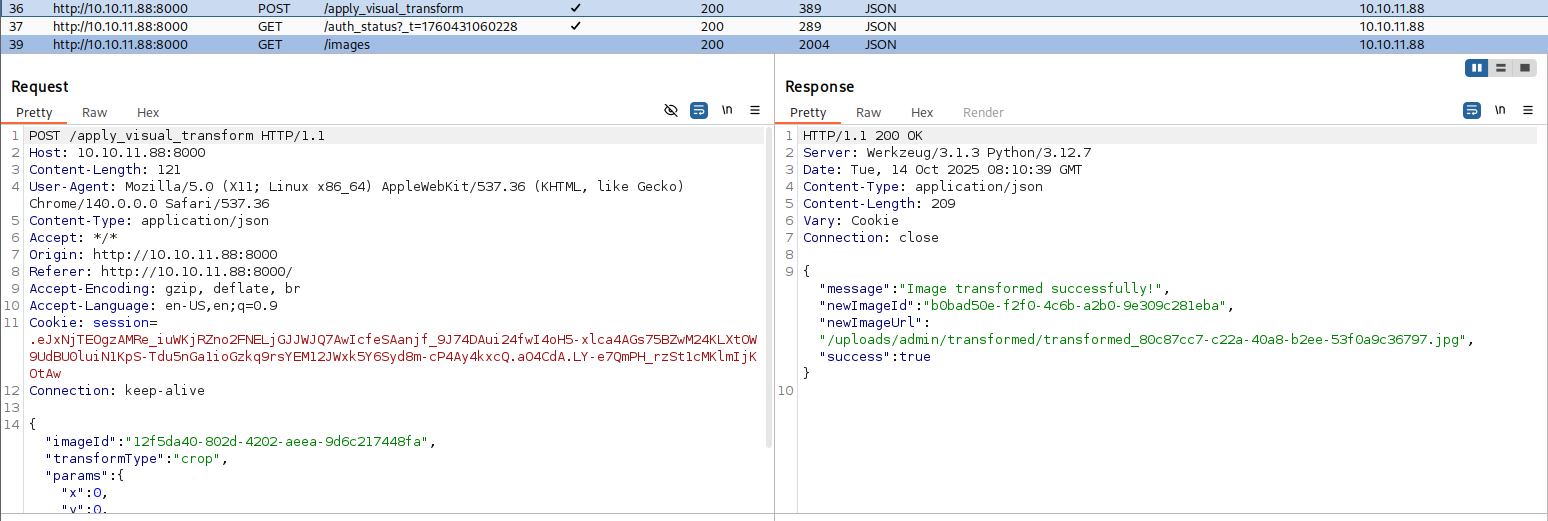Show non-printable characters in Response panel

pos(1500,110)
